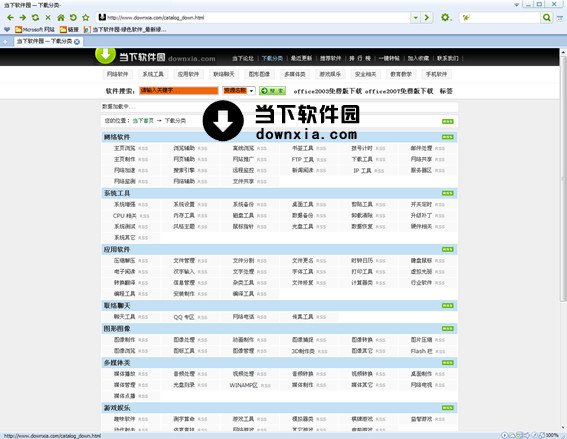Open browser settings gear icon
Image resolution: width=567 pixels, height=439 pixels.
click(x=445, y=17)
